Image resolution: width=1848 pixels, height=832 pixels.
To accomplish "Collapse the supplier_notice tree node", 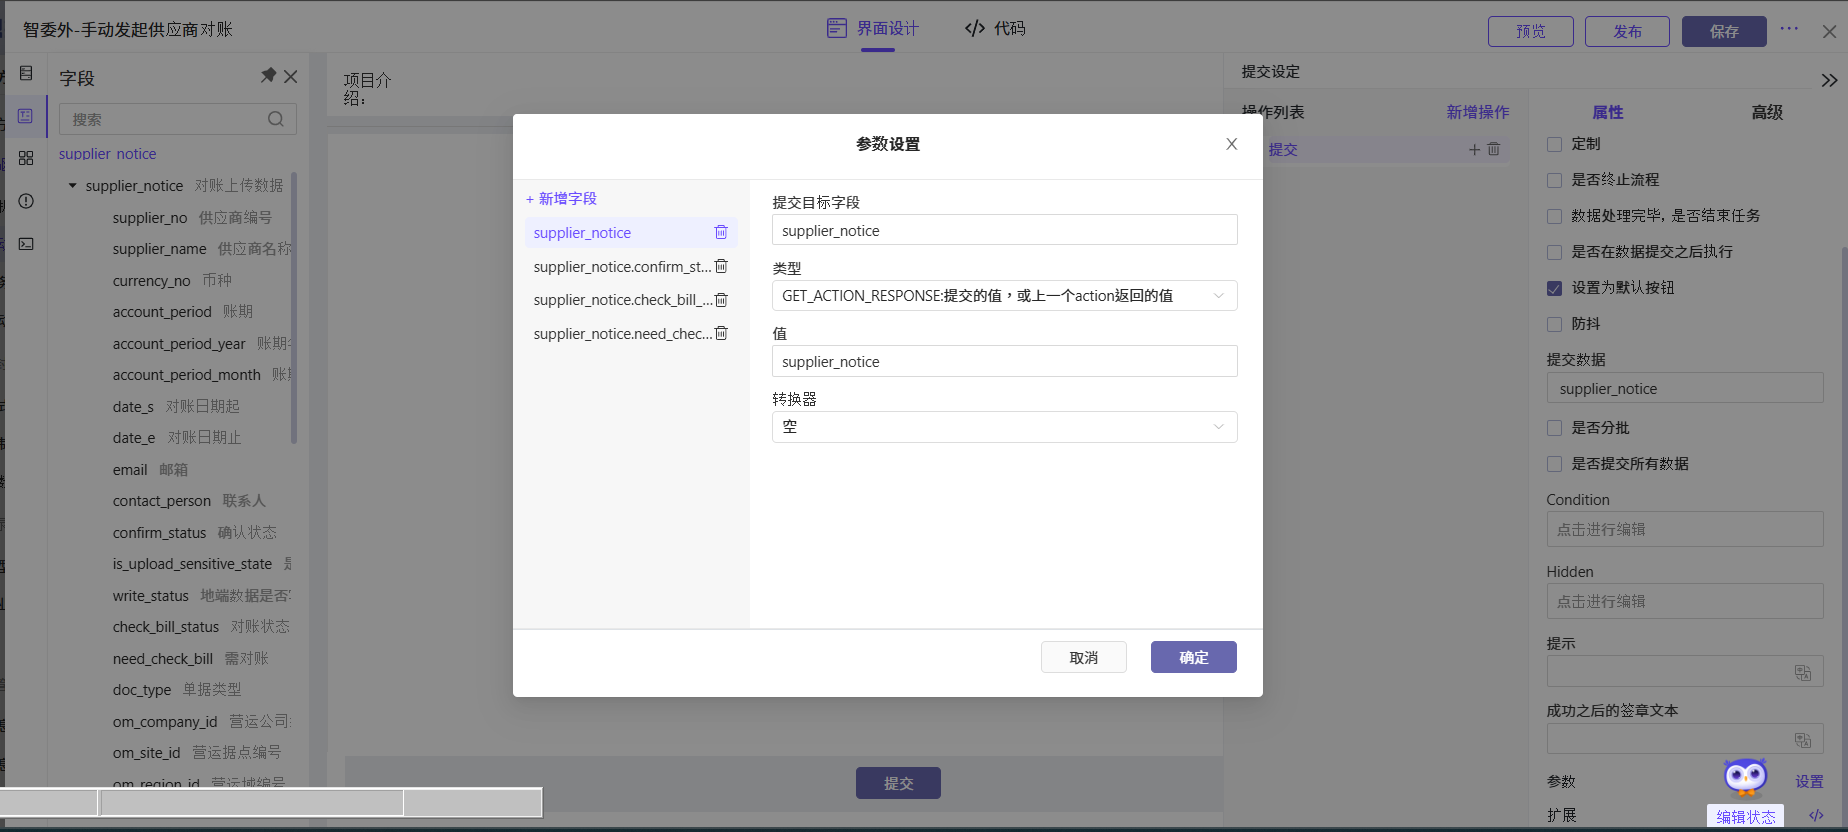I will 72,186.
